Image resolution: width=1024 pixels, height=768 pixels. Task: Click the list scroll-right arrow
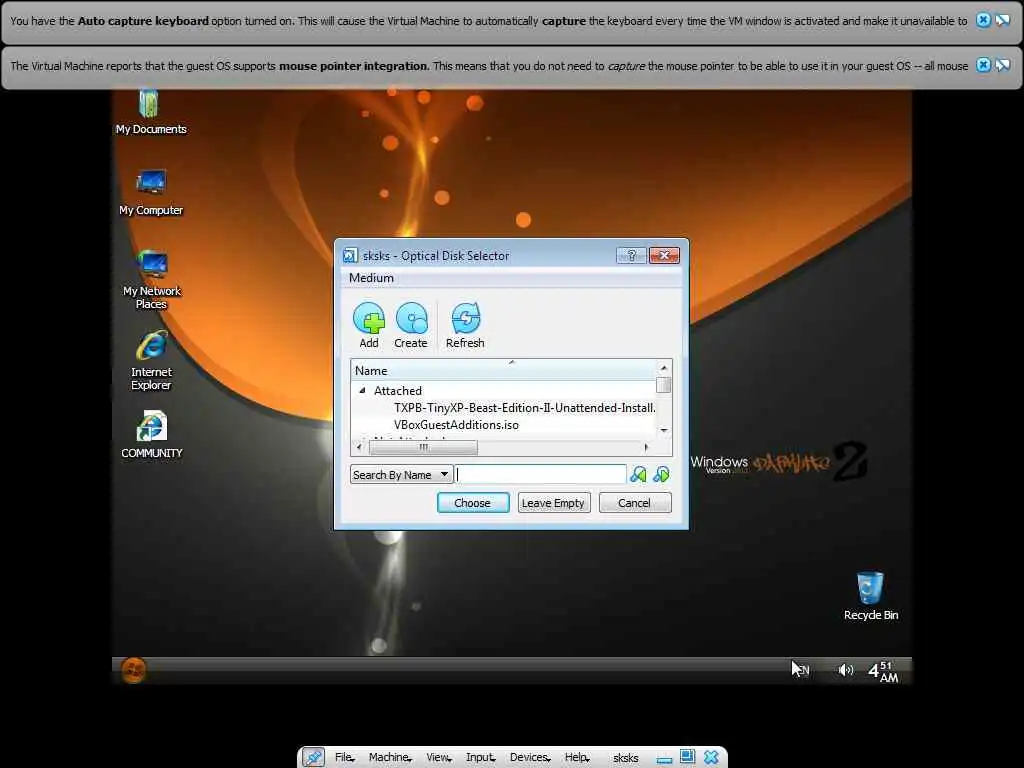(x=646, y=447)
